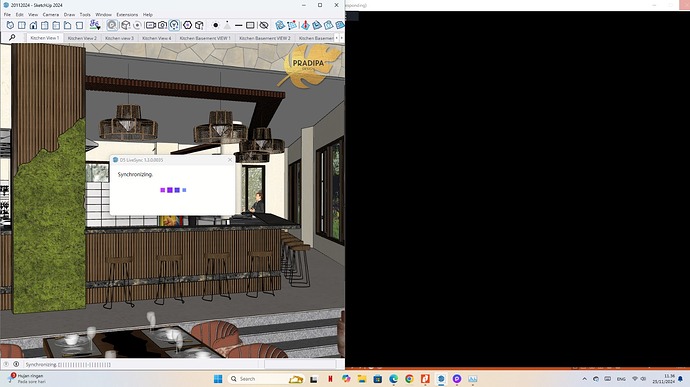Open the style dropdown arrow icon in toolbar

point(95,25)
